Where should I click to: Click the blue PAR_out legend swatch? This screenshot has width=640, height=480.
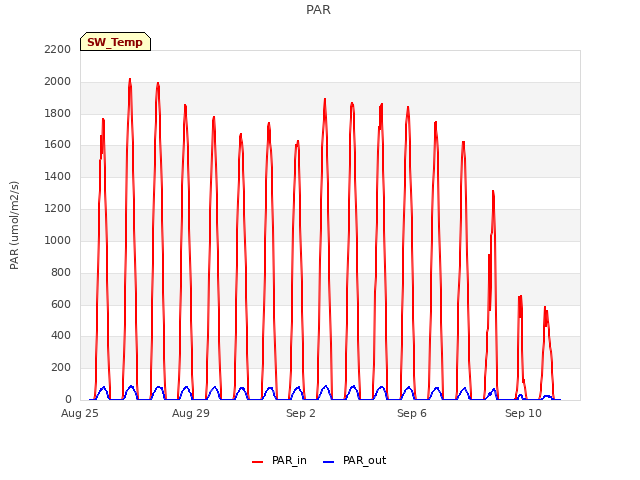[x=328, y=462]
